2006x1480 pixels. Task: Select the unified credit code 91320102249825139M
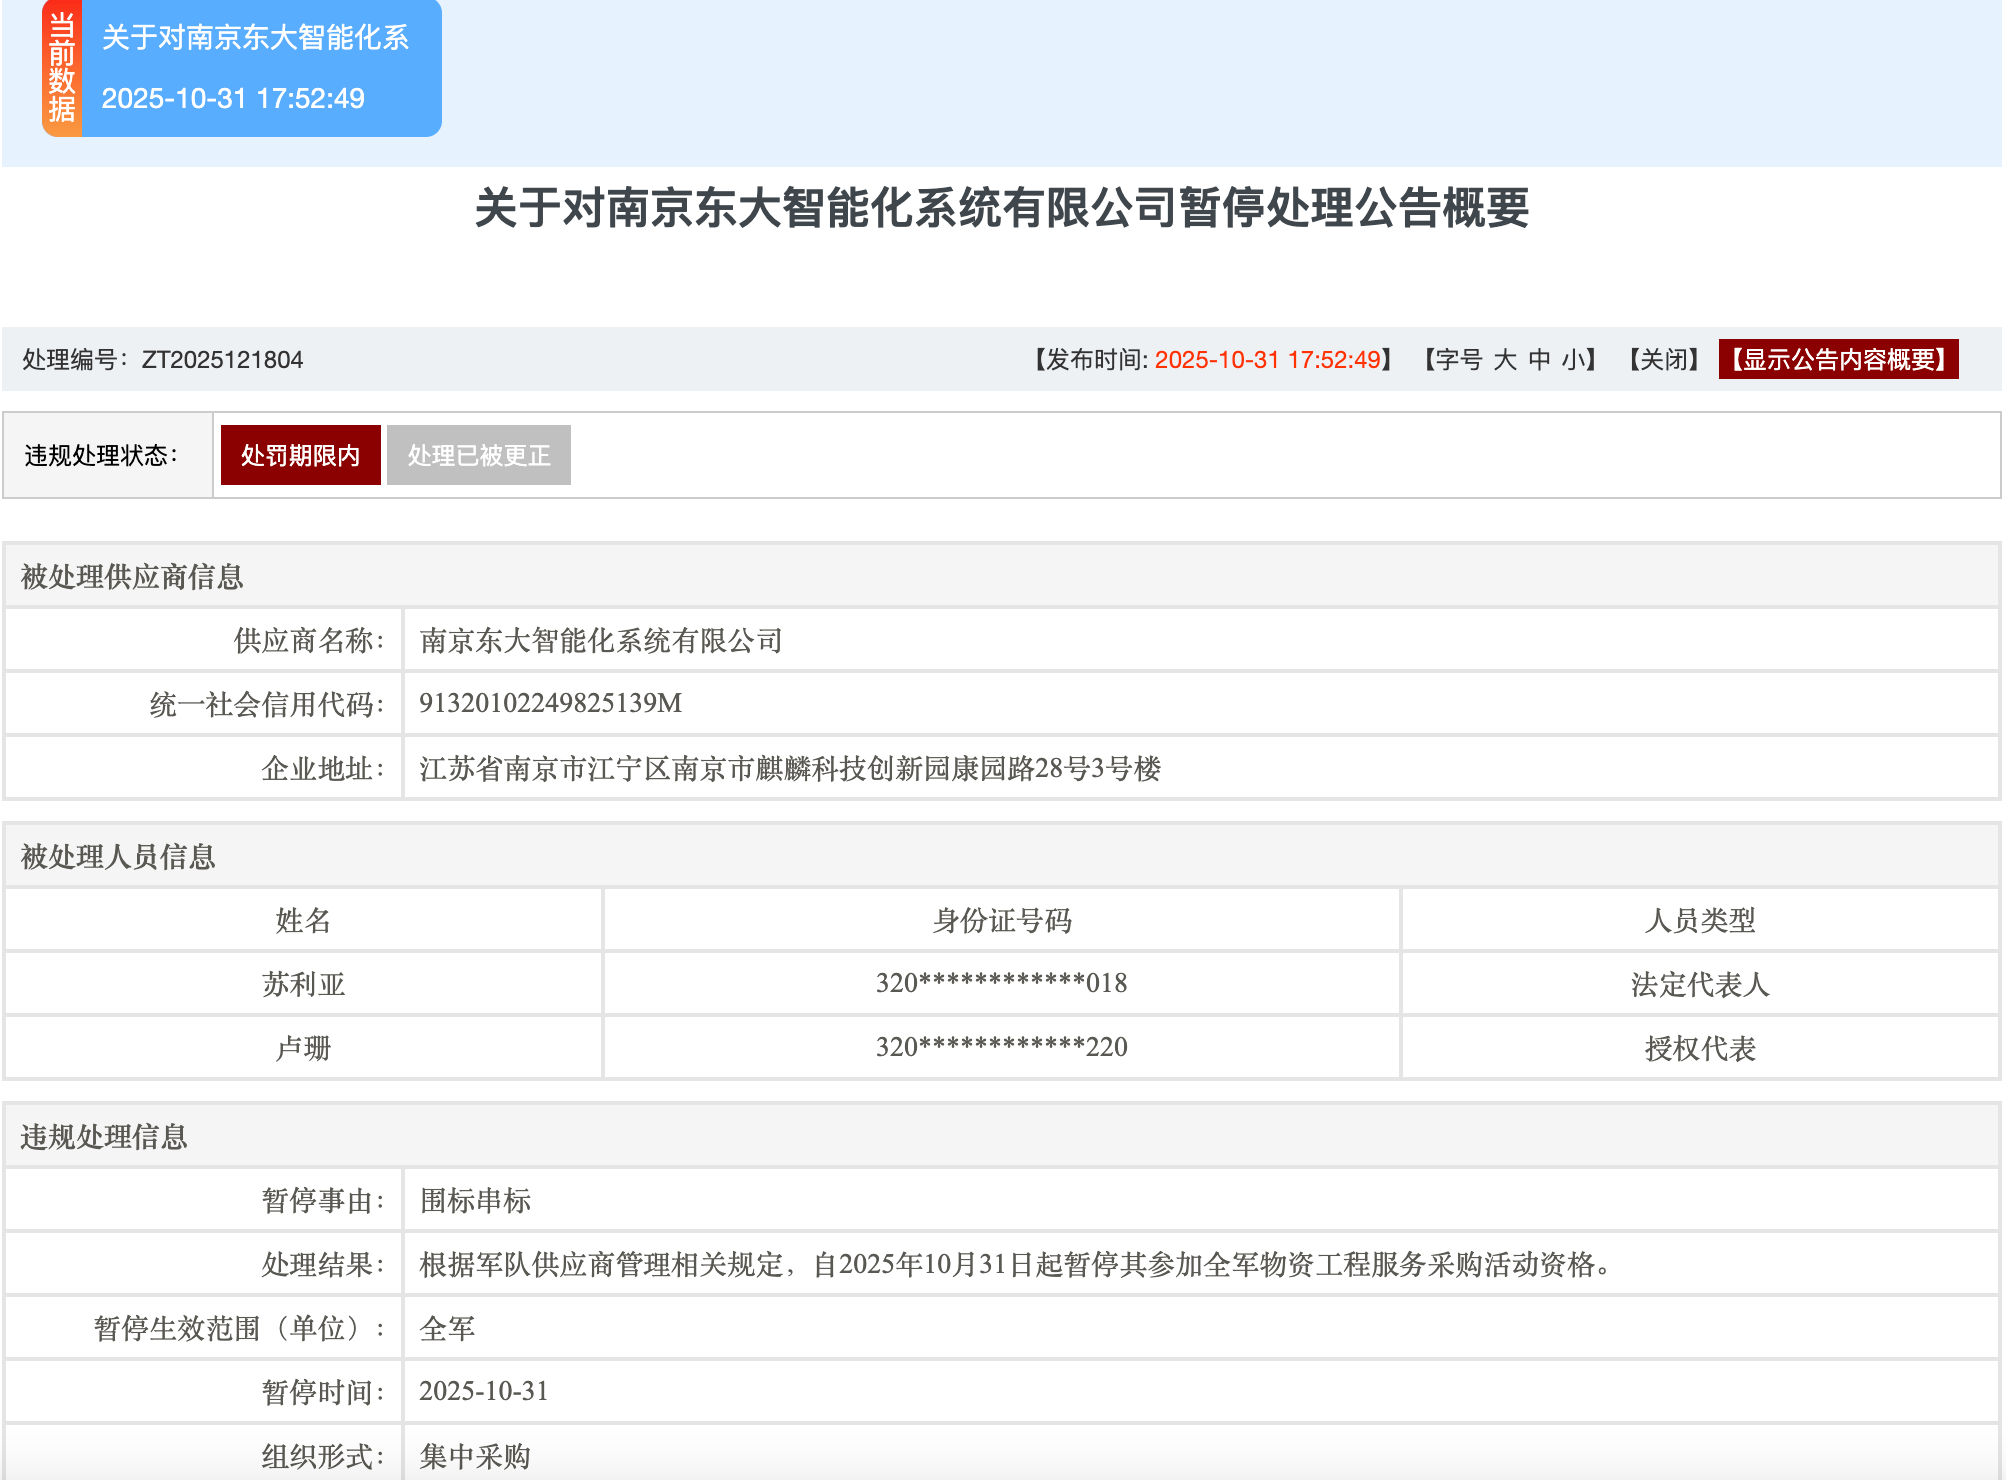[x=548, y=704]
